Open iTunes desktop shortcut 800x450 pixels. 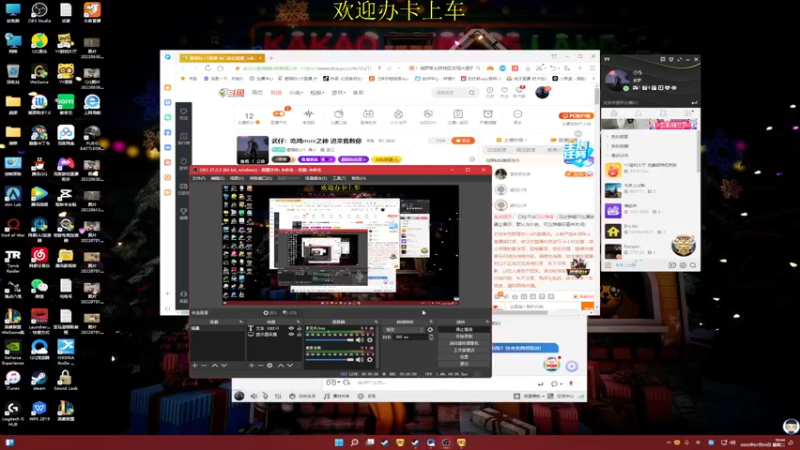(x=13, y=380)
